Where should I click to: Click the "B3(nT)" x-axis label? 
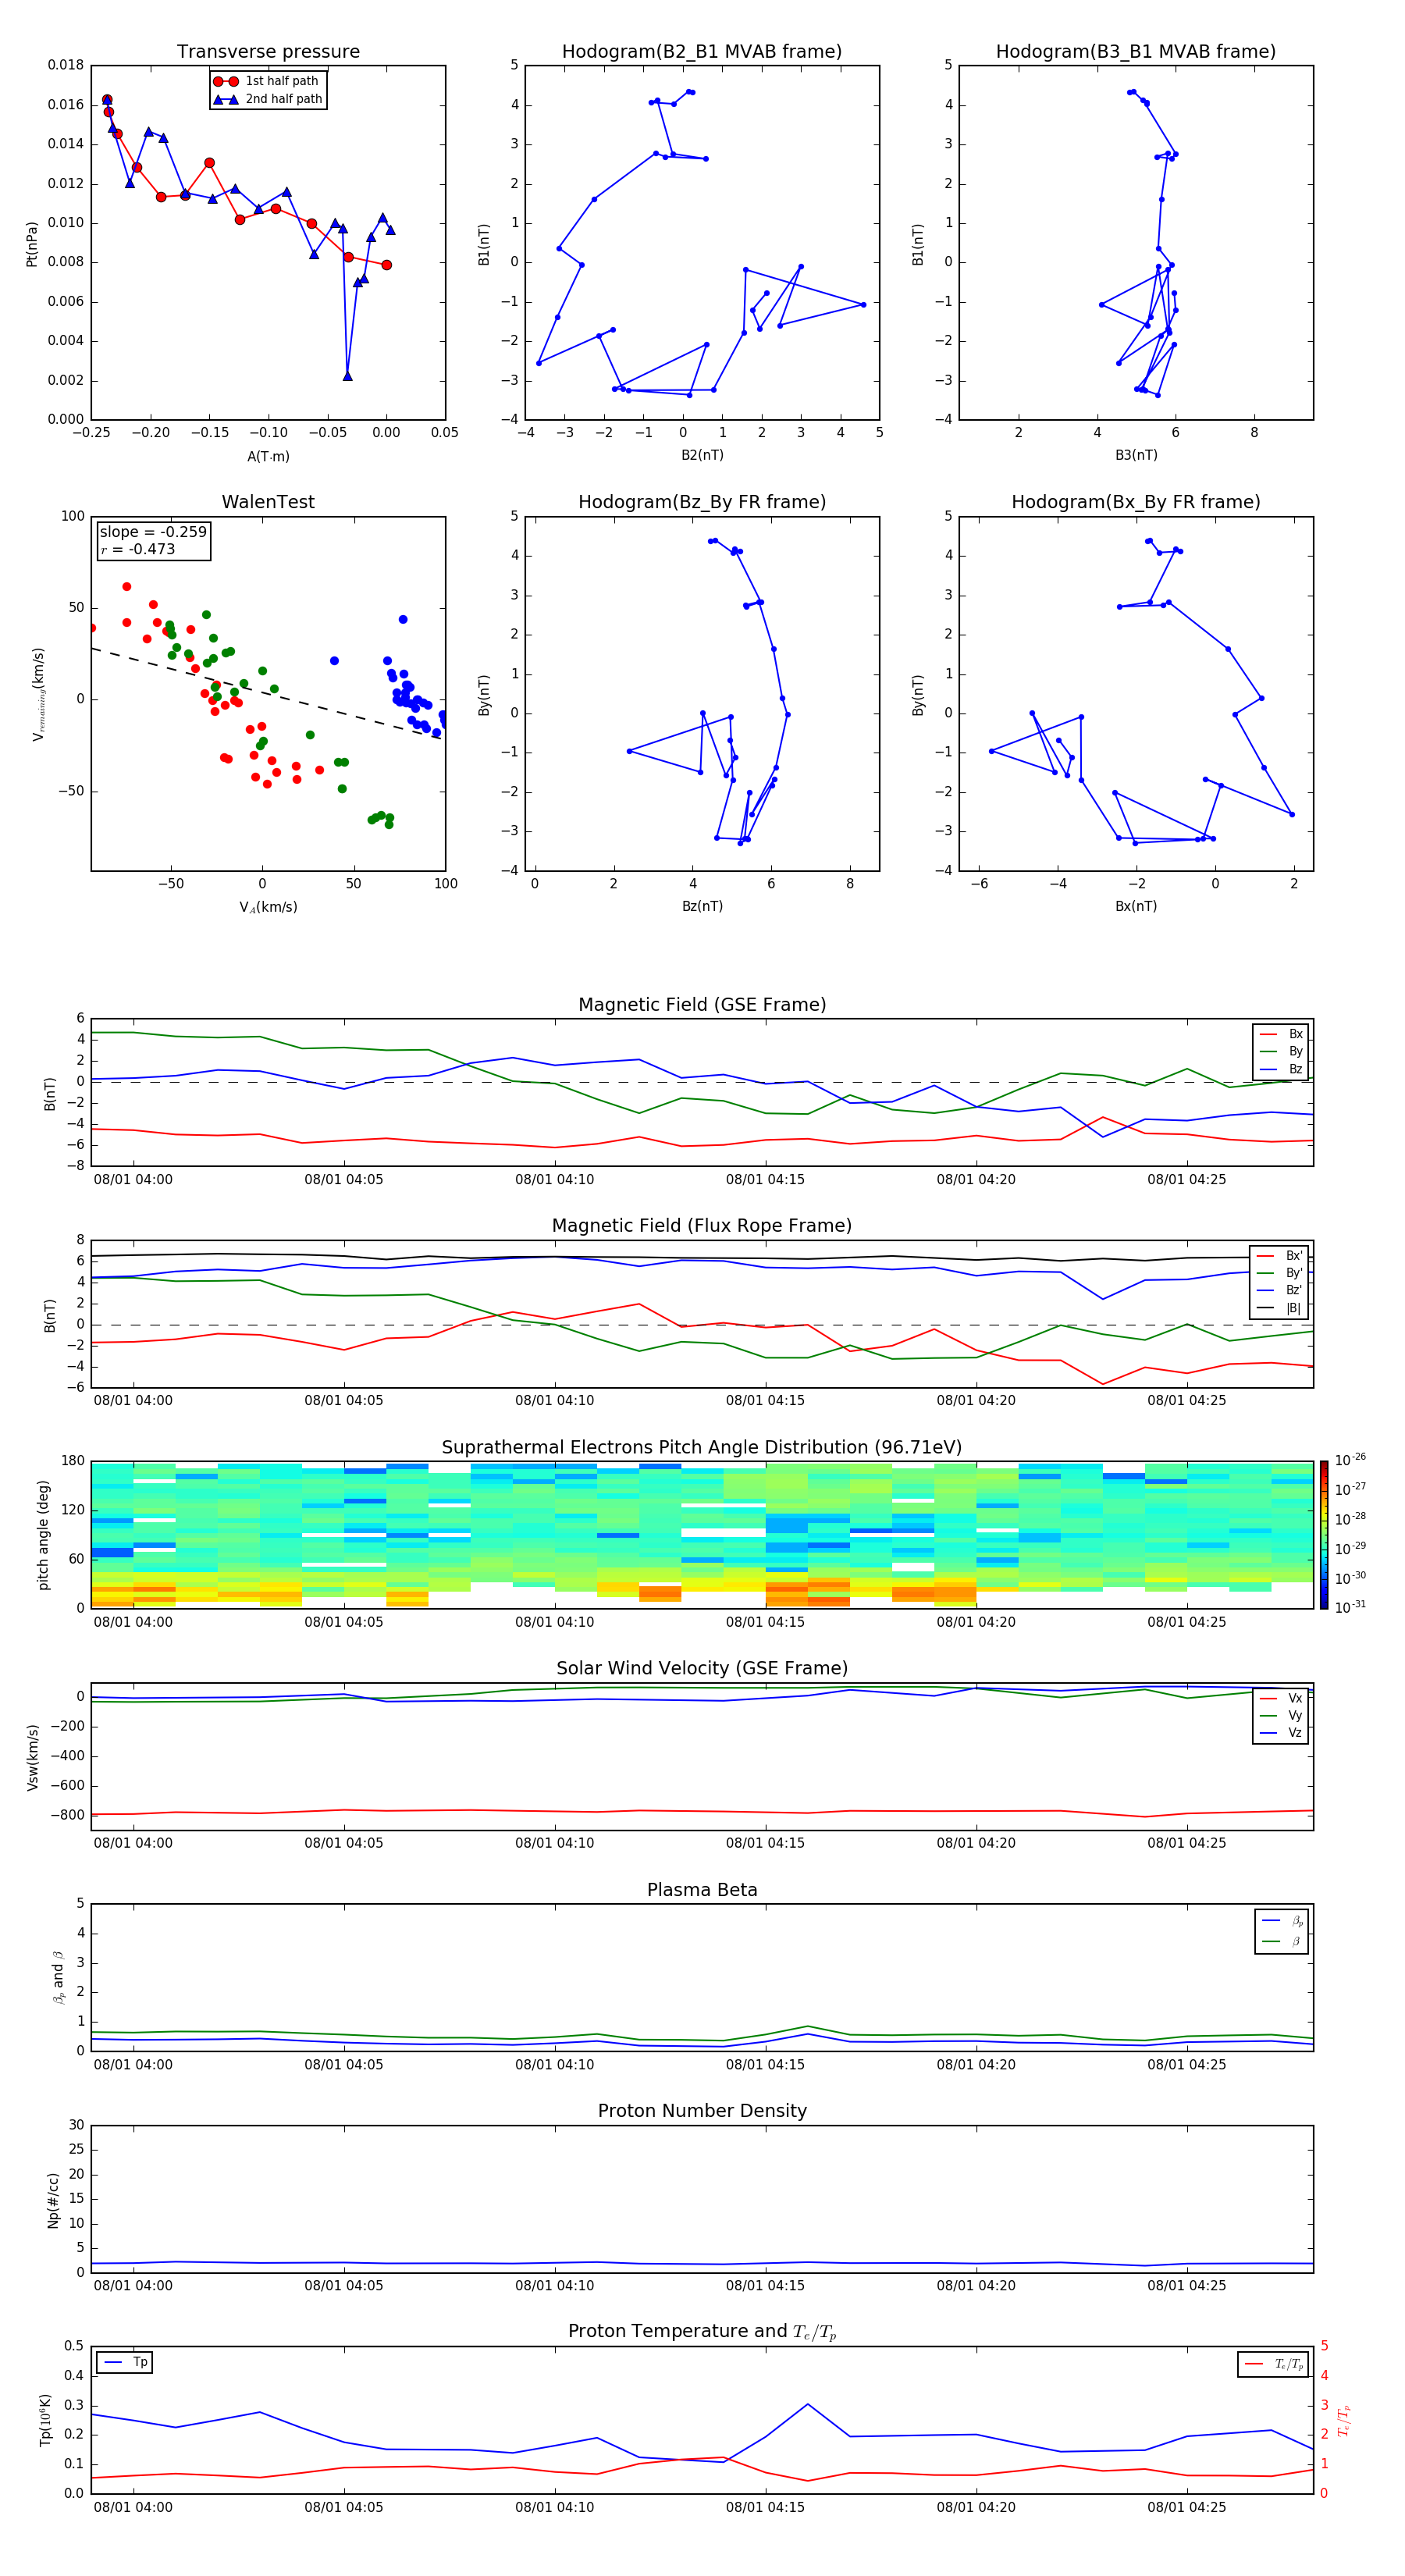1136,455
